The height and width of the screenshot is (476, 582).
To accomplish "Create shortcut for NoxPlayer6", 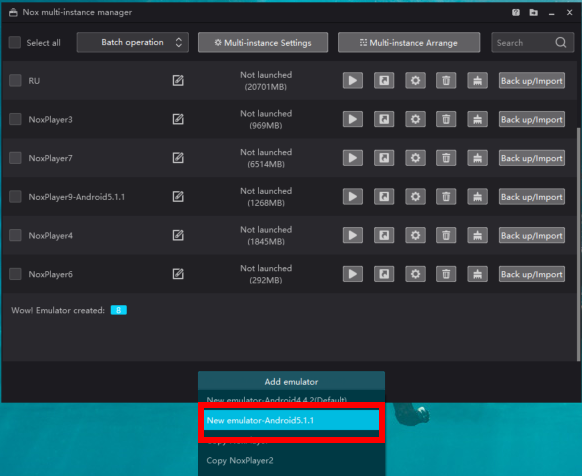I will [384, 274].
